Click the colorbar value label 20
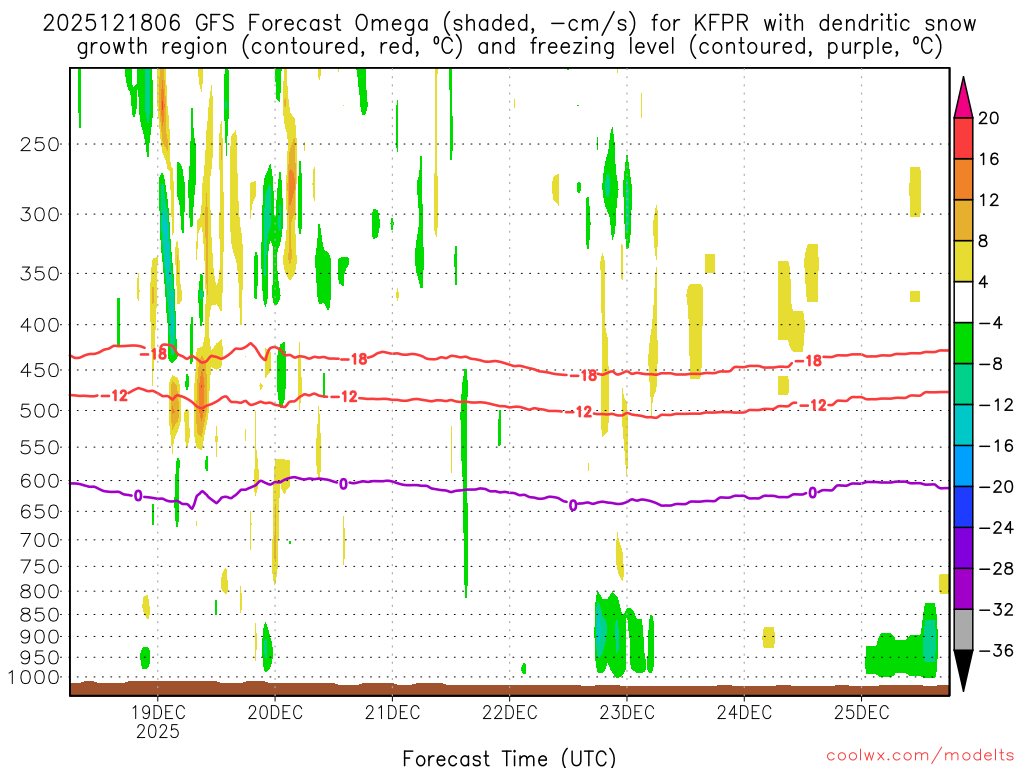Viewport: 1024px width, 768px height. pos(989,118)
